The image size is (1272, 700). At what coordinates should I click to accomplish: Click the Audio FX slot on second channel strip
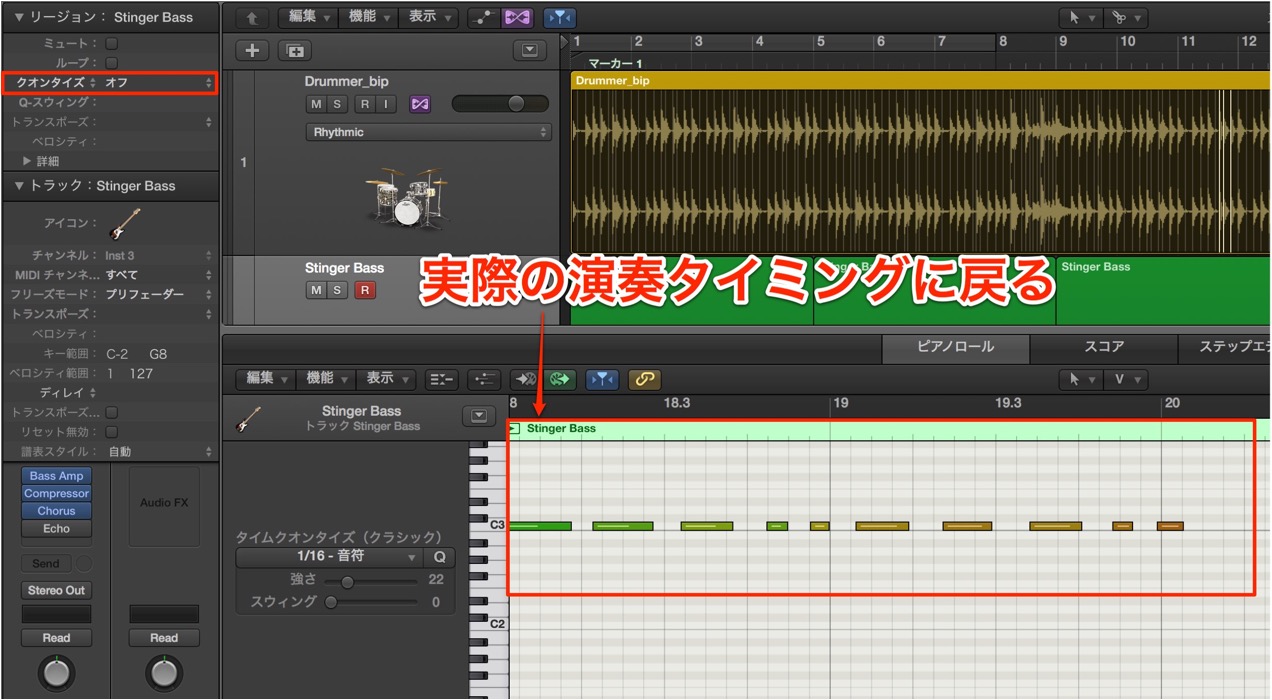(164, 505)
